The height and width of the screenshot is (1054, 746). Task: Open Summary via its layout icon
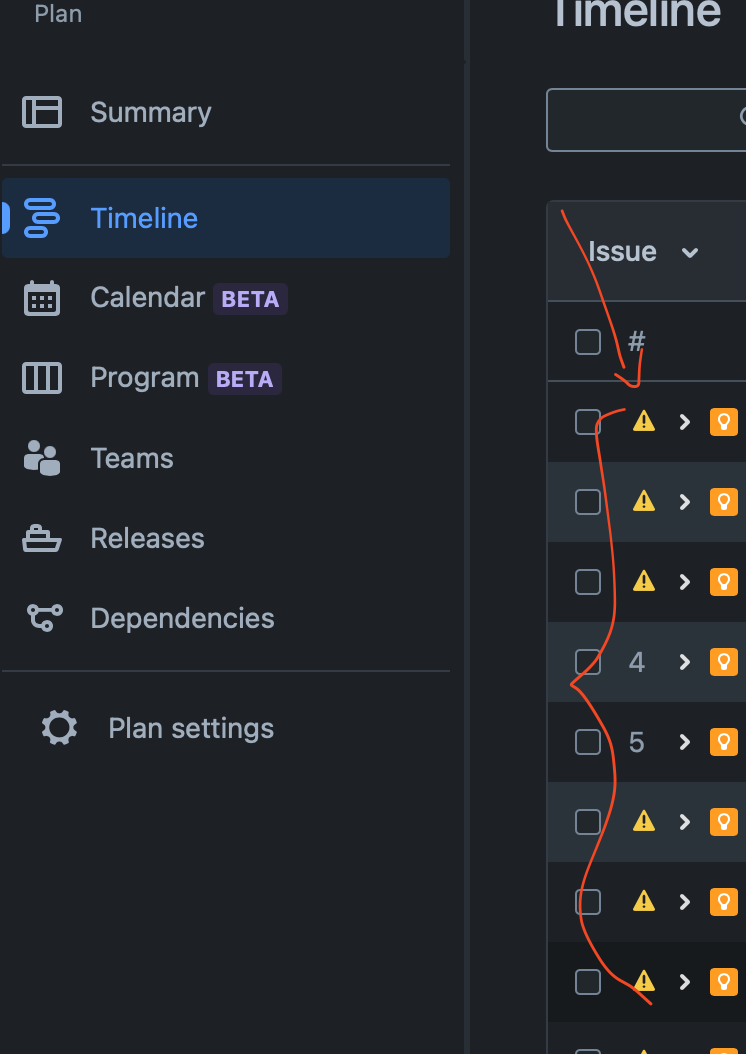tap(42, 112)
